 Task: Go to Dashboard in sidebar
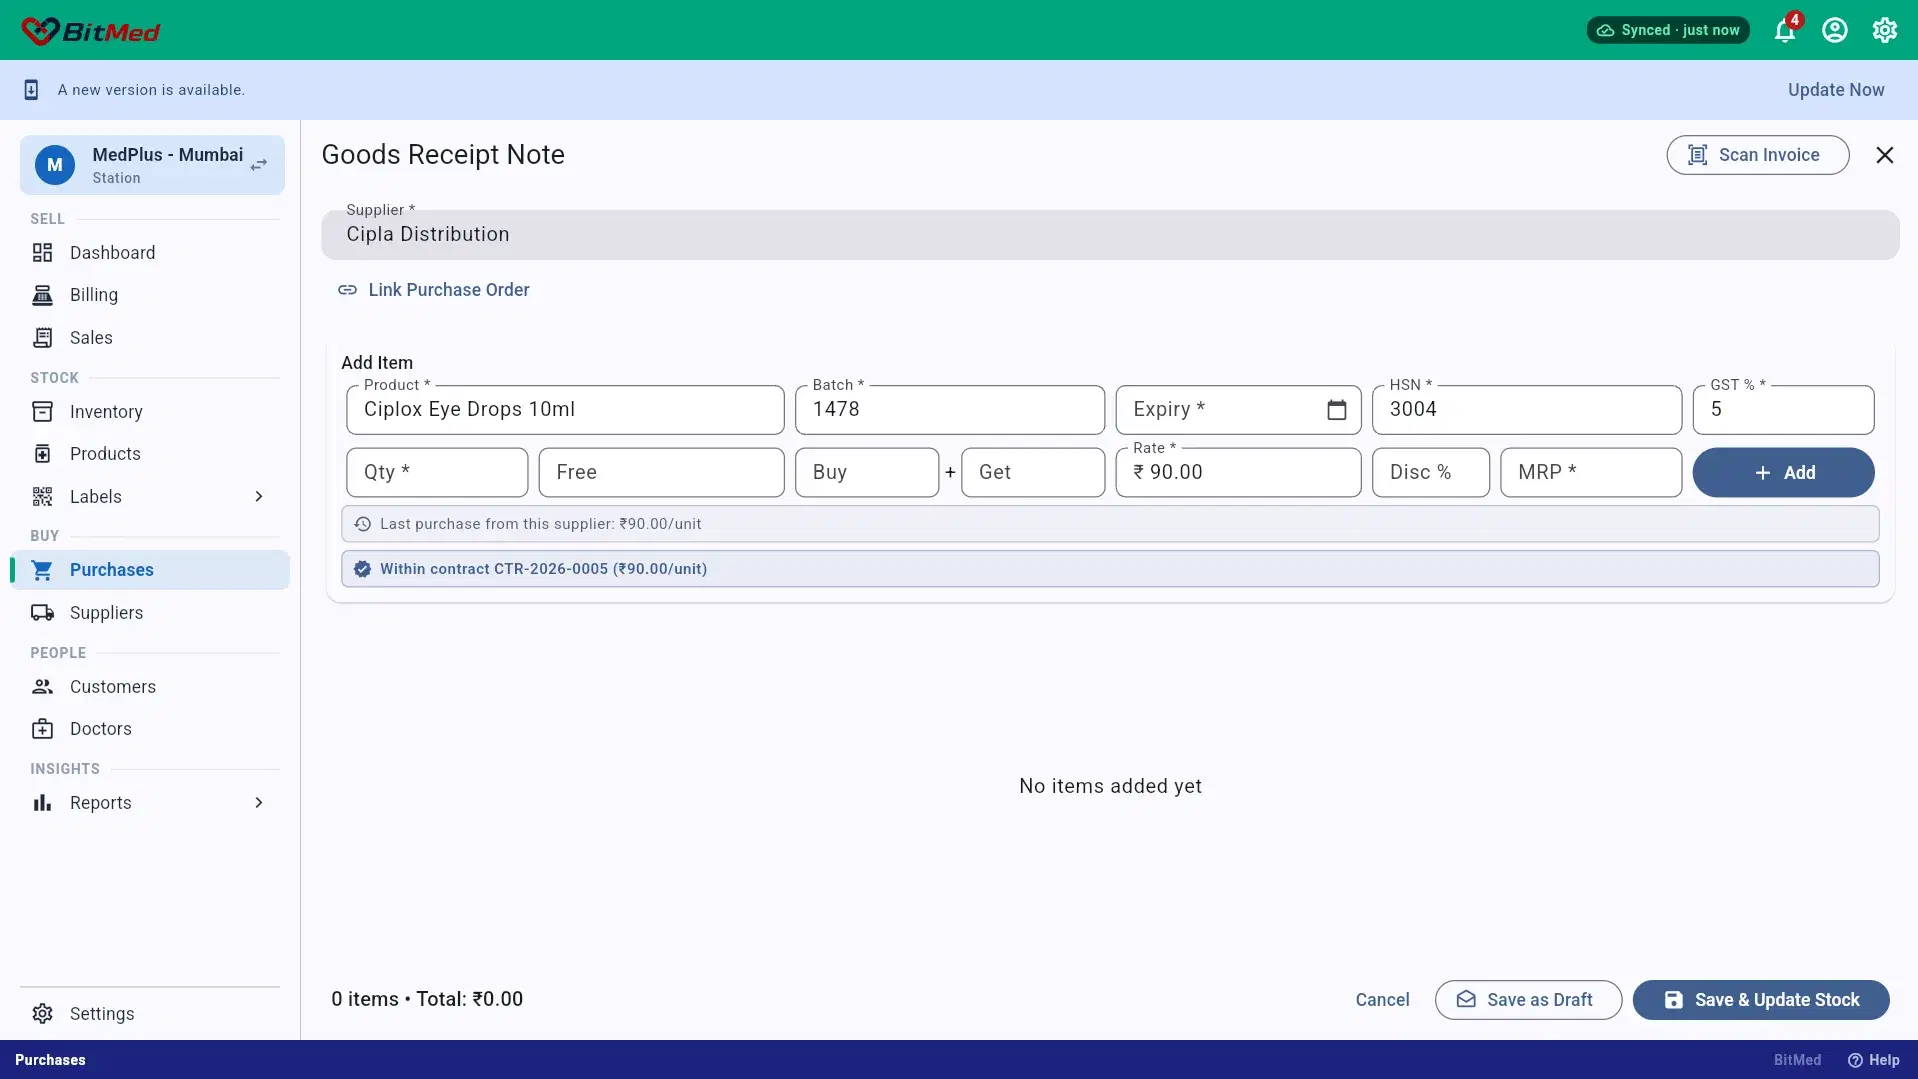click(x=150, y=253)
